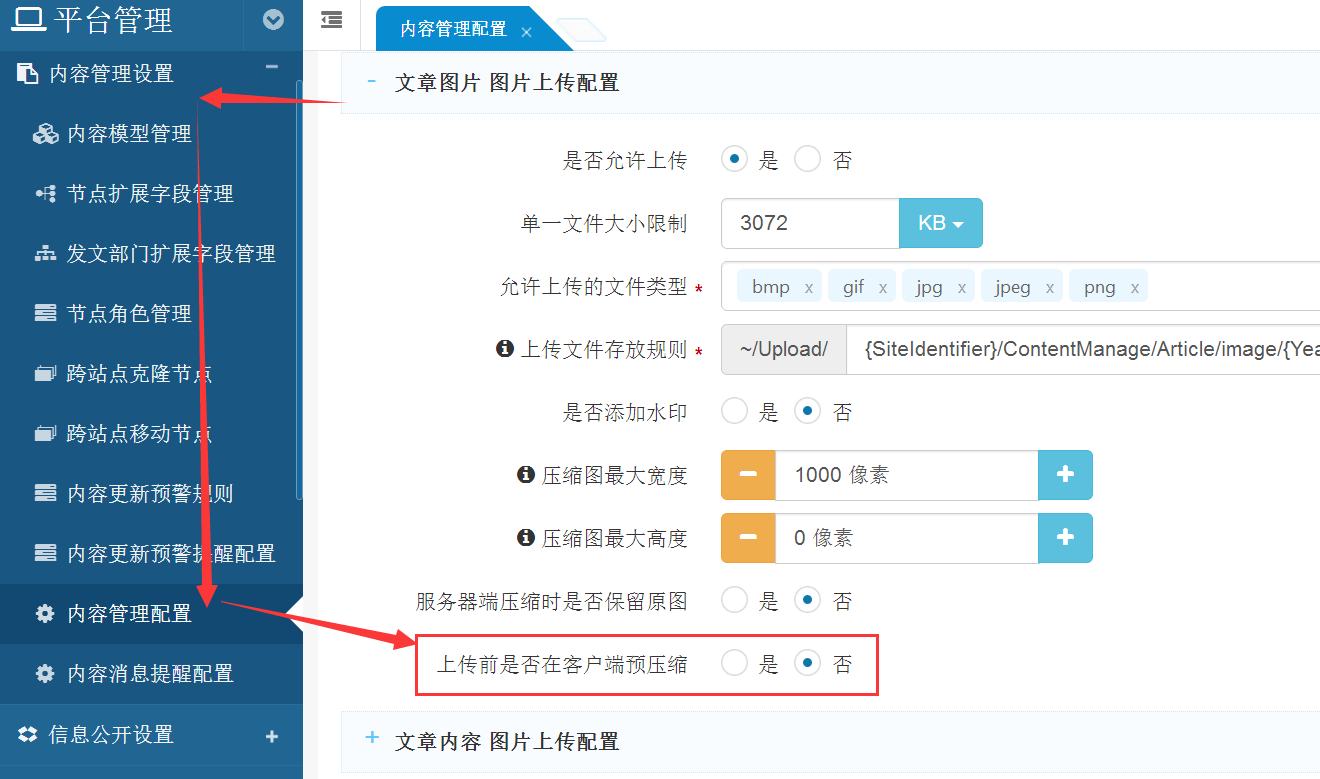Click the info icon beside 压缩图最大宽度

526,475
